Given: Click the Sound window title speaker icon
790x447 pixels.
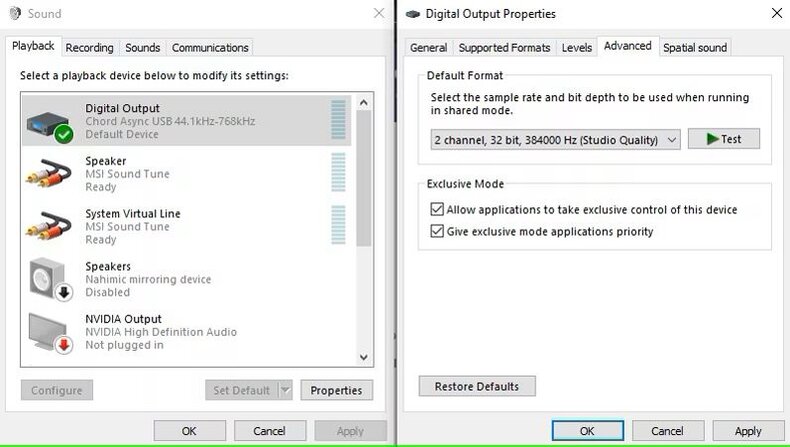Looking at the screenshot, I should pos(16,14).
